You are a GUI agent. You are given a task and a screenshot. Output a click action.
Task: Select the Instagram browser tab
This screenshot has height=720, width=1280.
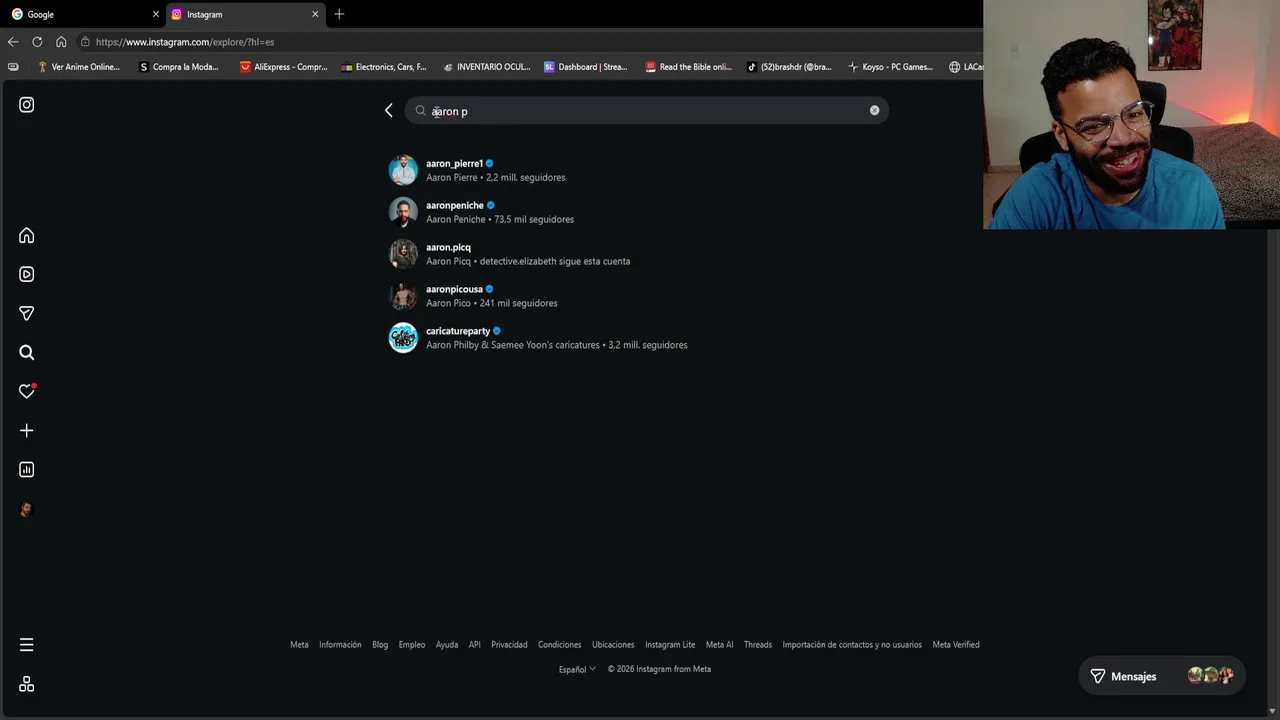[245, 14]
